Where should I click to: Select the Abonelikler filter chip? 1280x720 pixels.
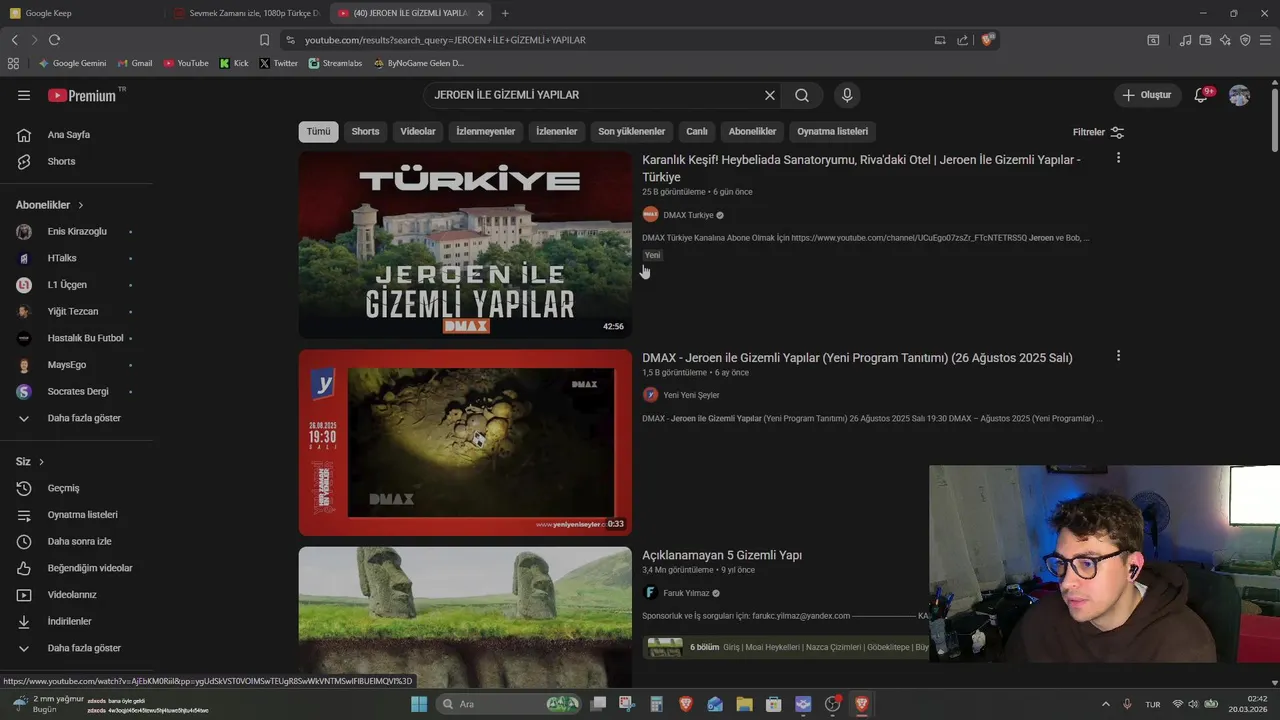pos(752,131)
